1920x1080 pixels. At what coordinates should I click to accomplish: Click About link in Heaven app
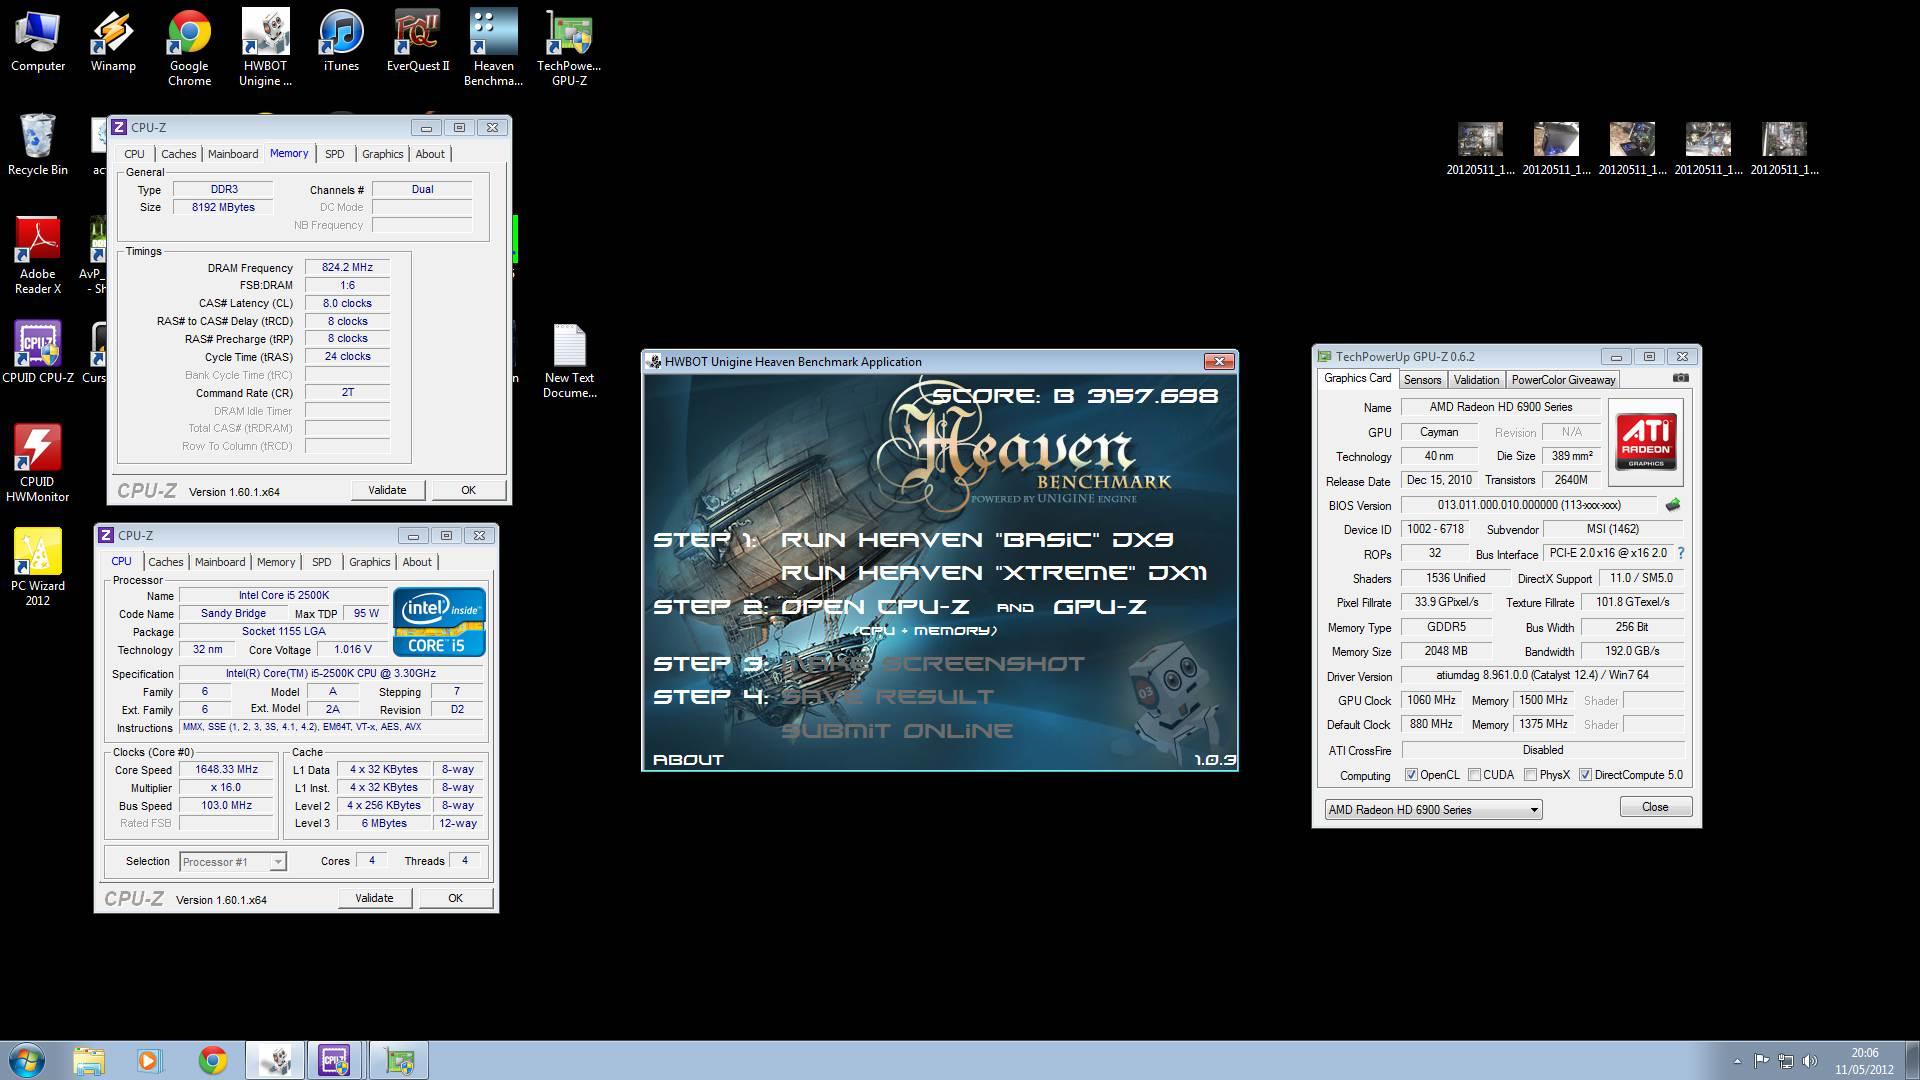click(x=688, y=760)
